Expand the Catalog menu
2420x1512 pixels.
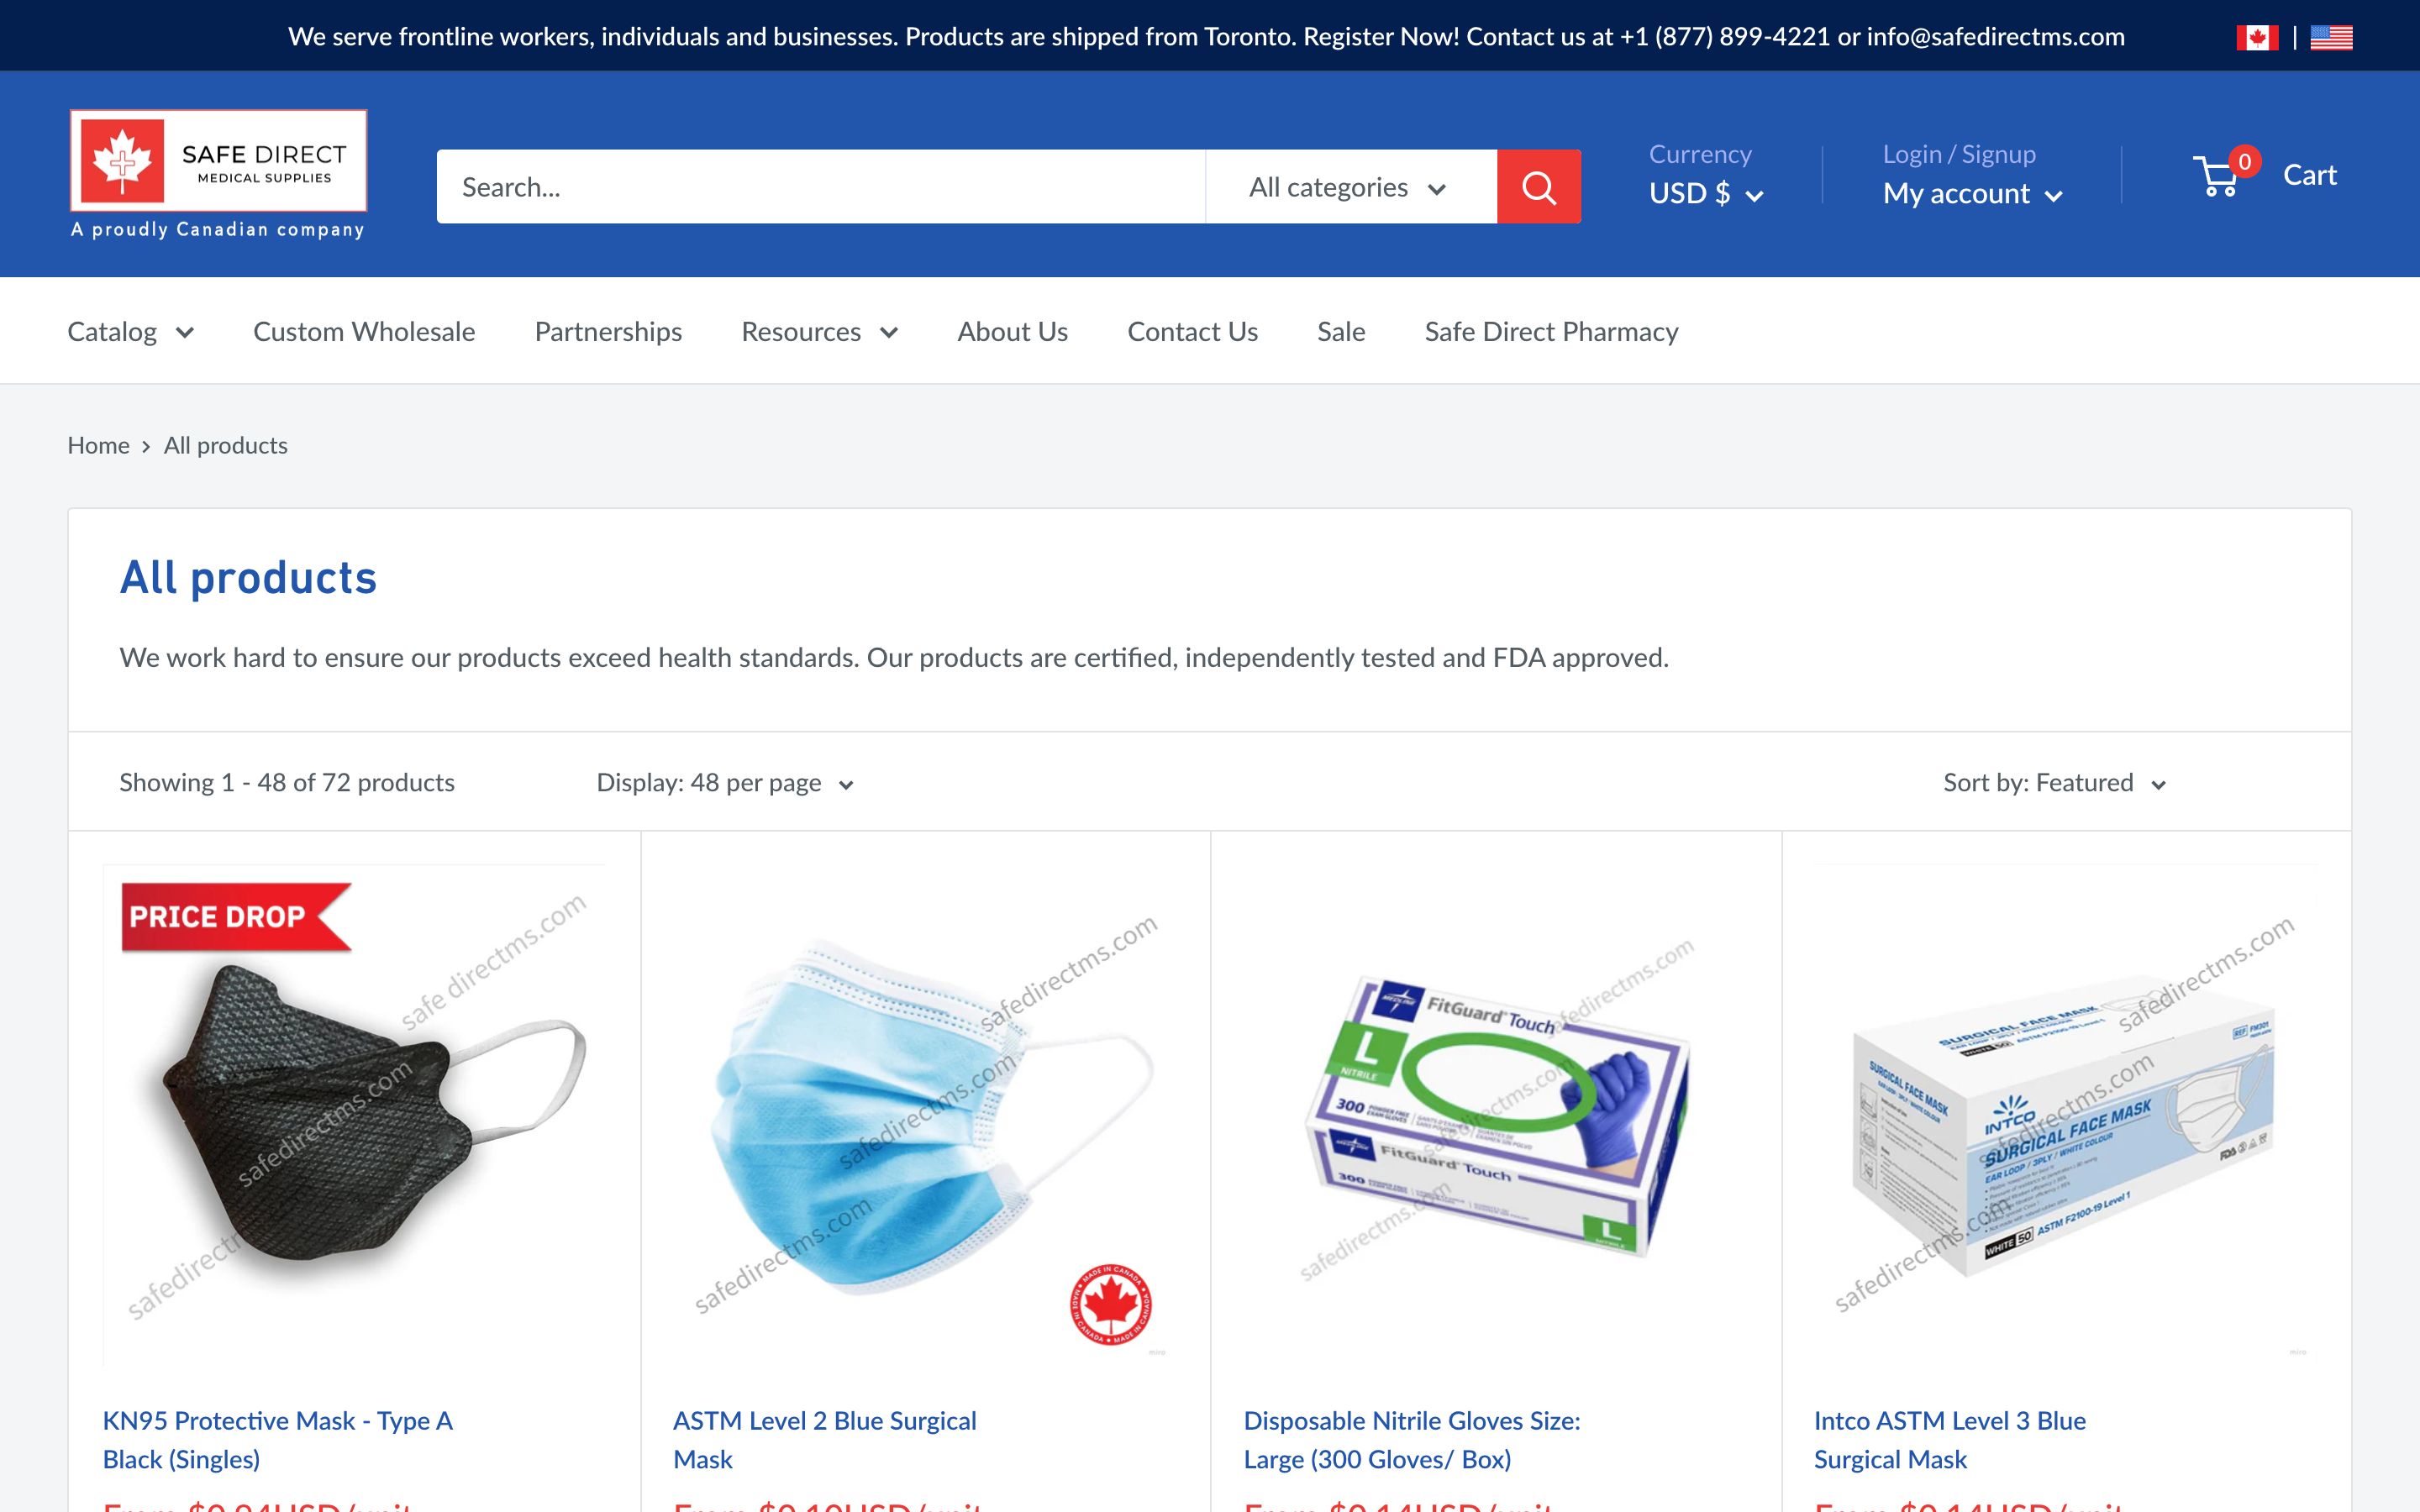[131, 331]
